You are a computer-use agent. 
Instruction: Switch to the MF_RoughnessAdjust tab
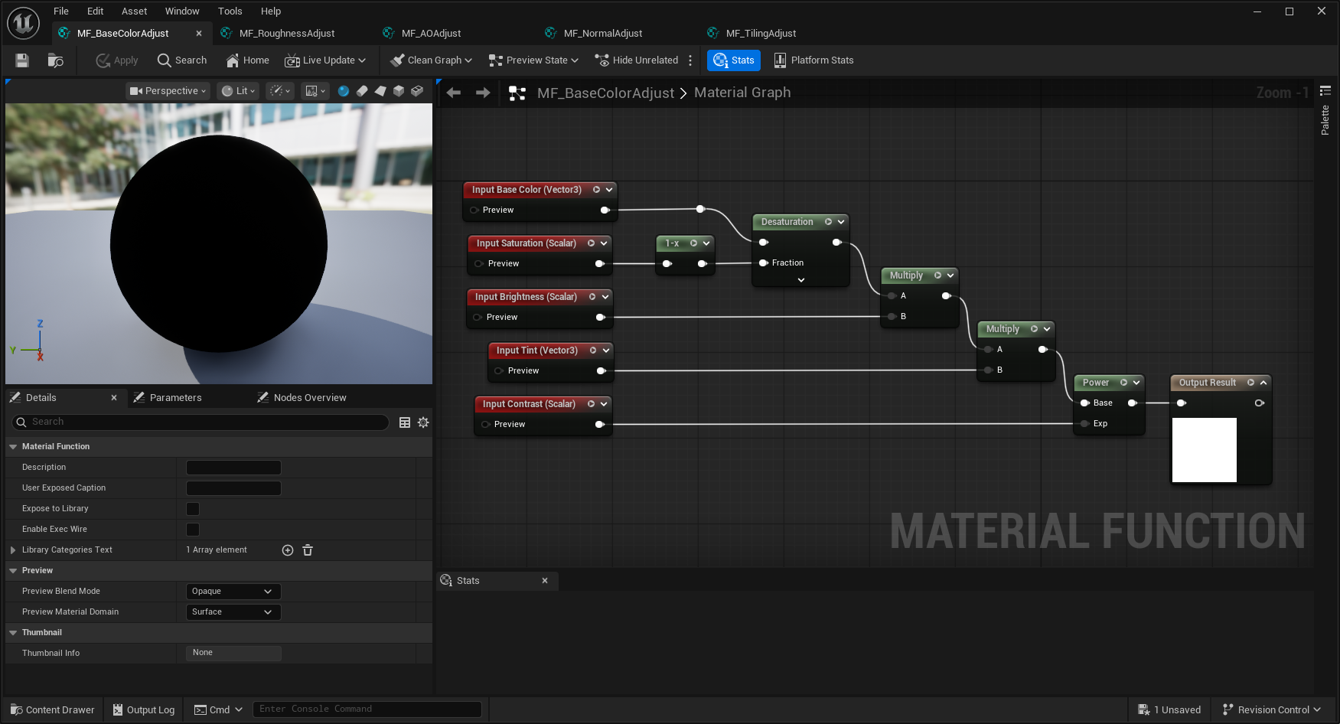pos(286,34)
